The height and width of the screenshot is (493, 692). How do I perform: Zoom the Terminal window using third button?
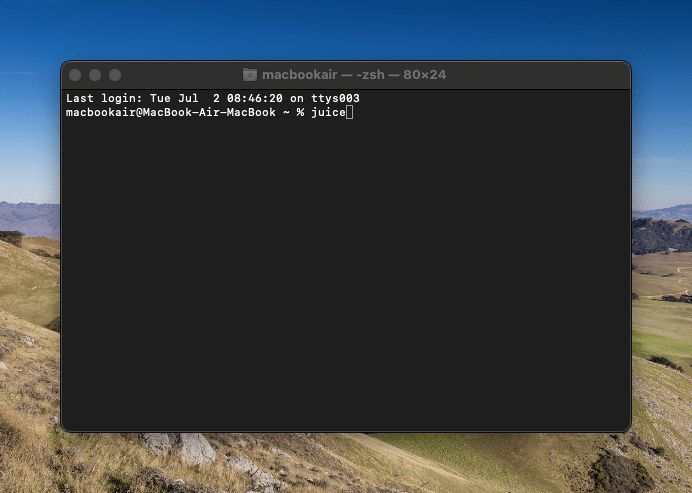pos(115,75)
